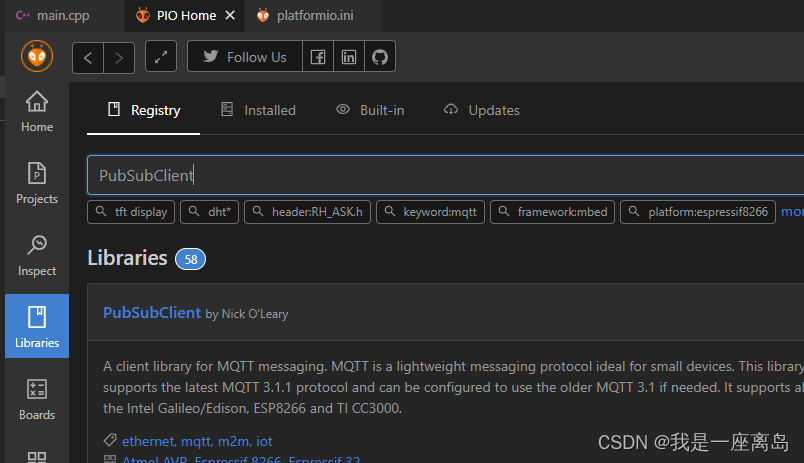Open the PubSubClient library link
The height and width of the screenshot is (463, 804).
(x=152, y=312)
